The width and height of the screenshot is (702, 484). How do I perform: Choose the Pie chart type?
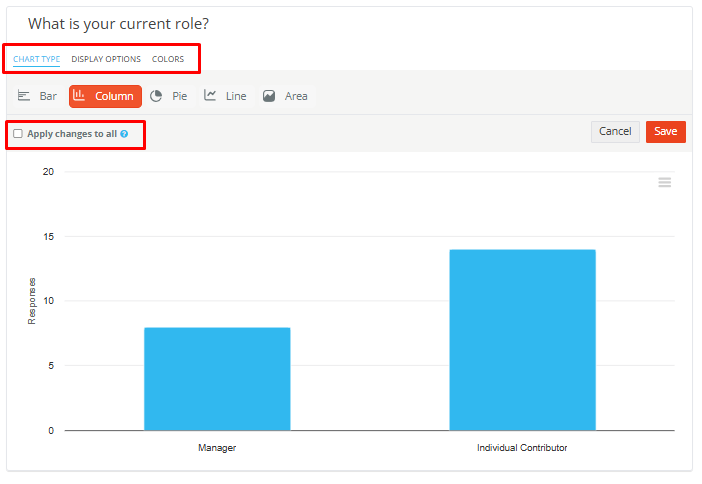coord(168,96)
